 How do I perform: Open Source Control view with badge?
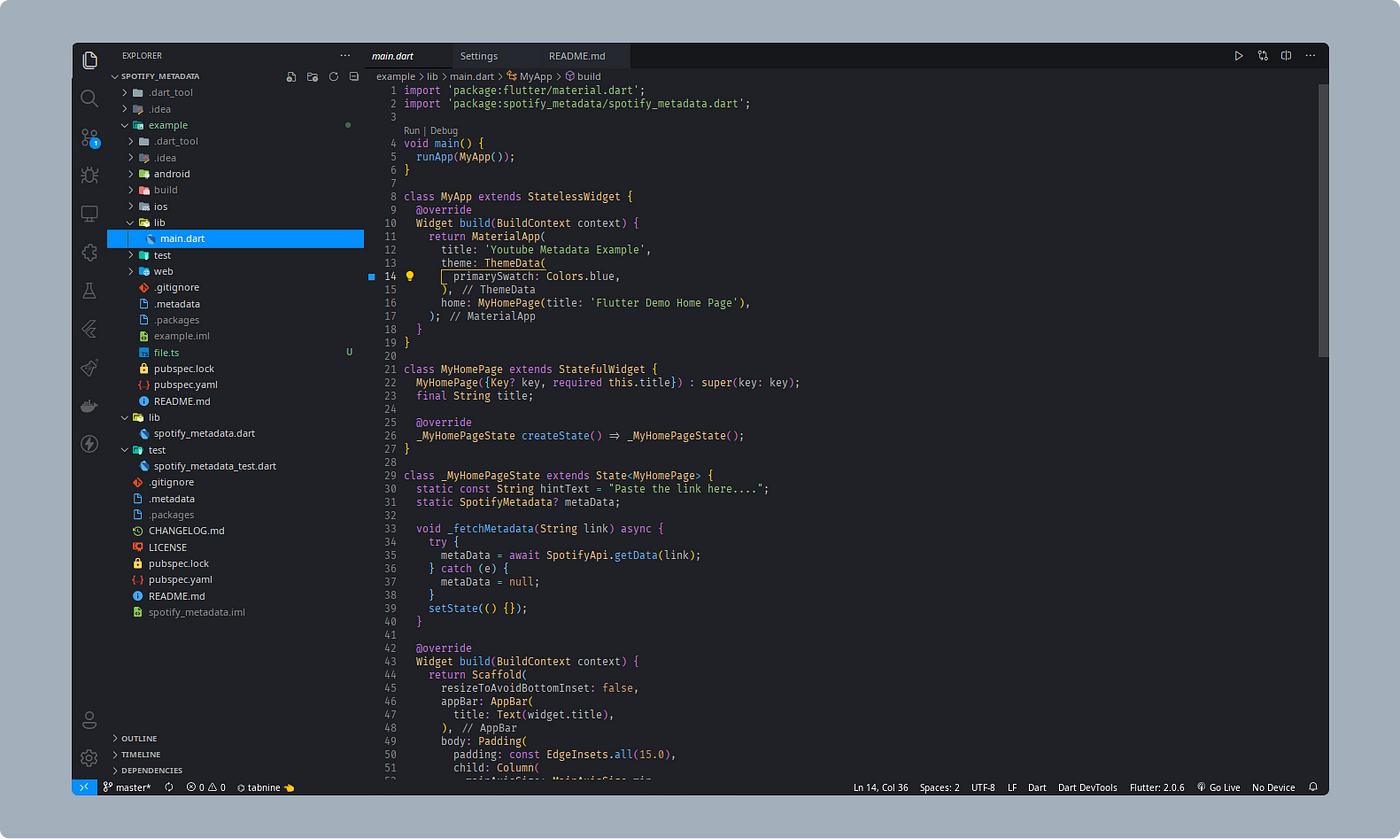90,138
